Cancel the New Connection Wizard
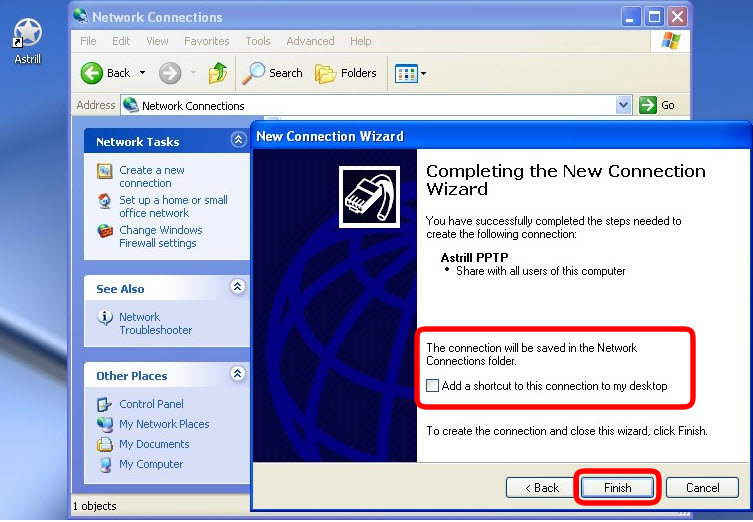Screen dimensions: 753x522 click(702, 488)
